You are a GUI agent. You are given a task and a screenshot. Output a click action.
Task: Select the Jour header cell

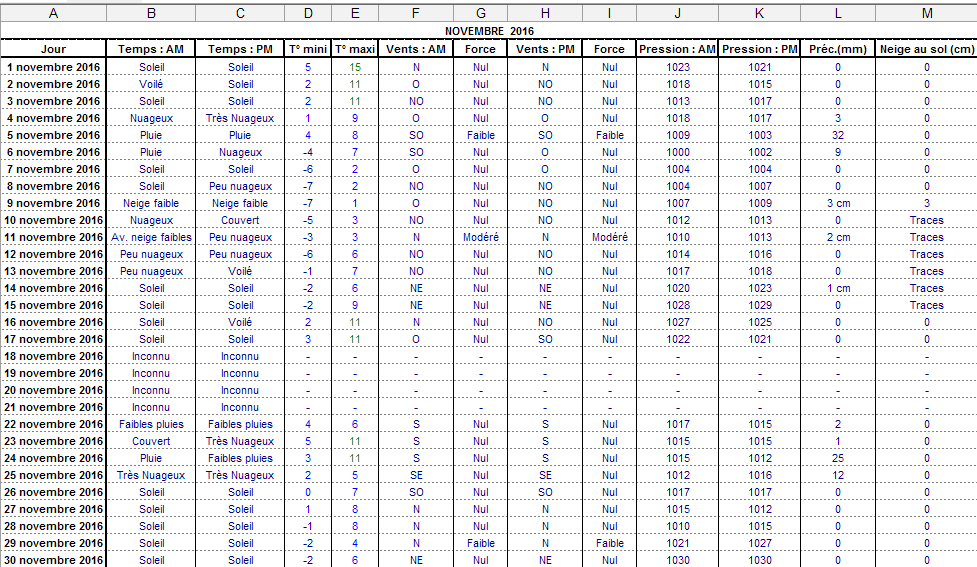(x=53, y=49)
